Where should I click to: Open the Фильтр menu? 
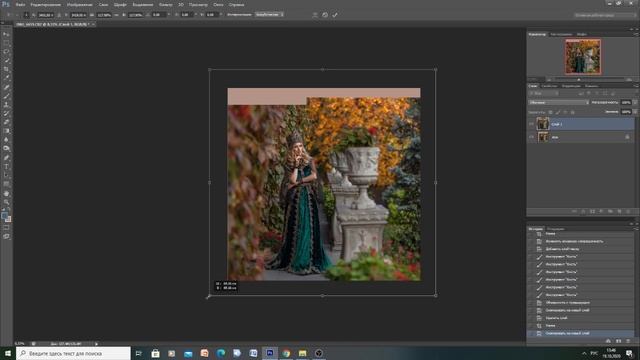pos(165,4)
